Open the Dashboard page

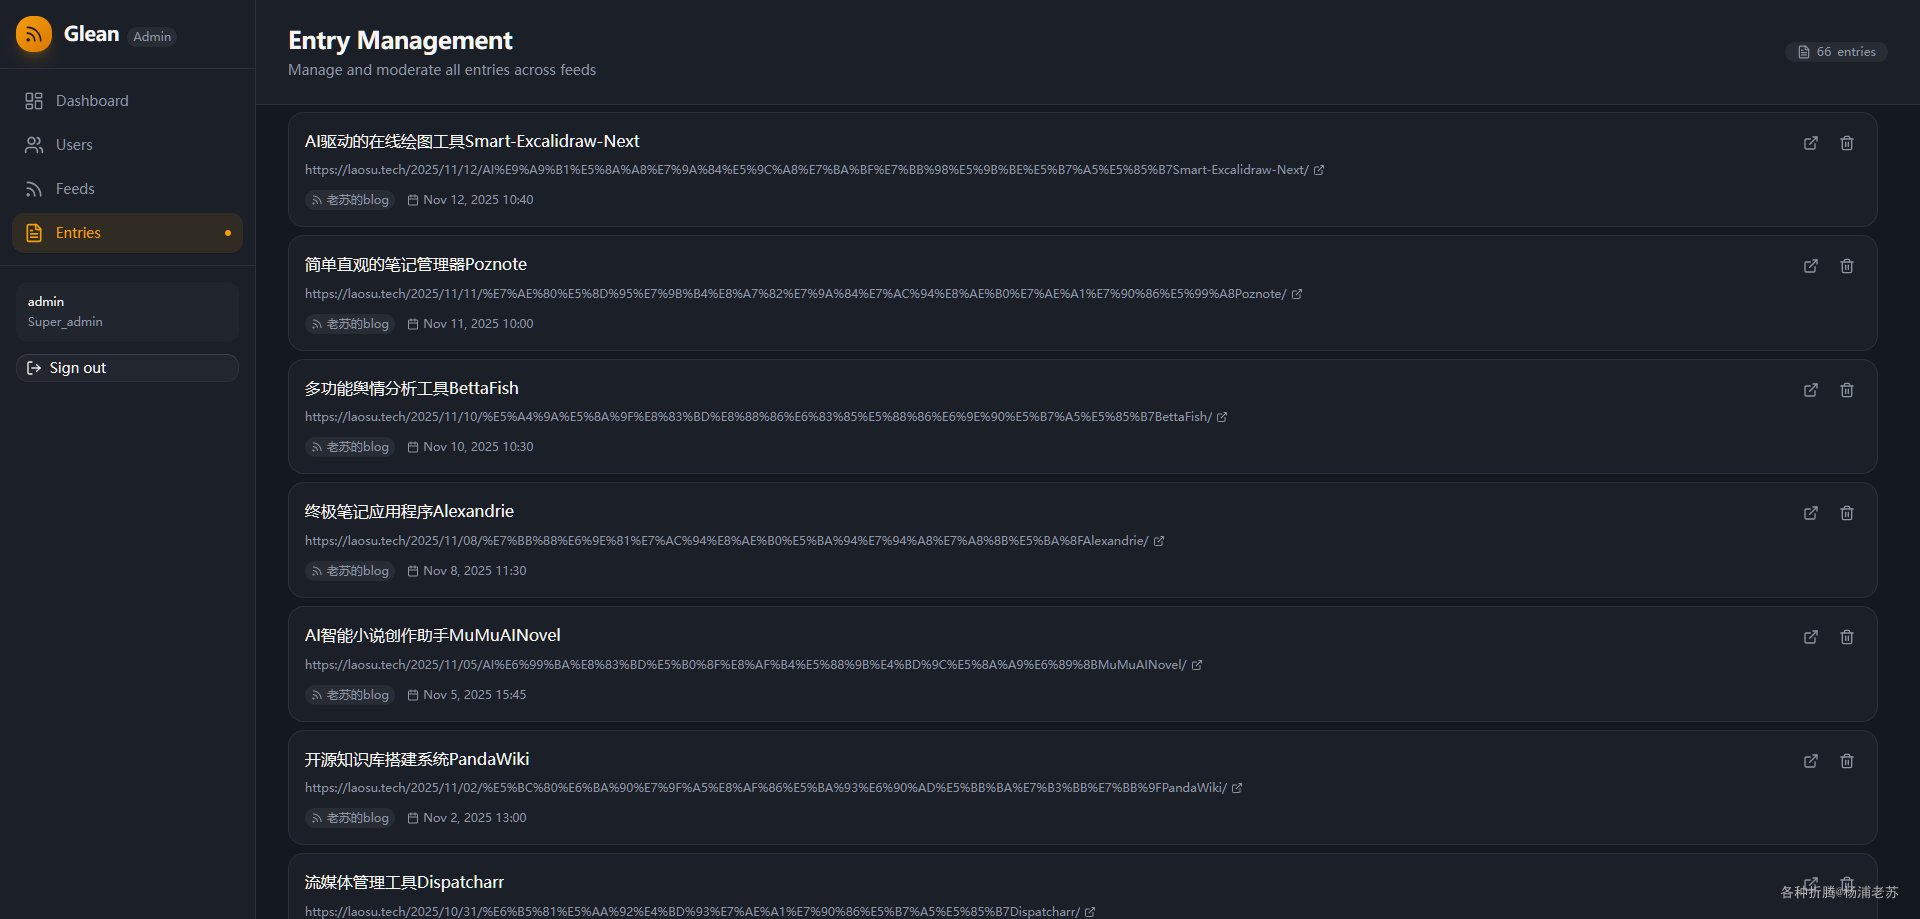(x=92, y=101)
